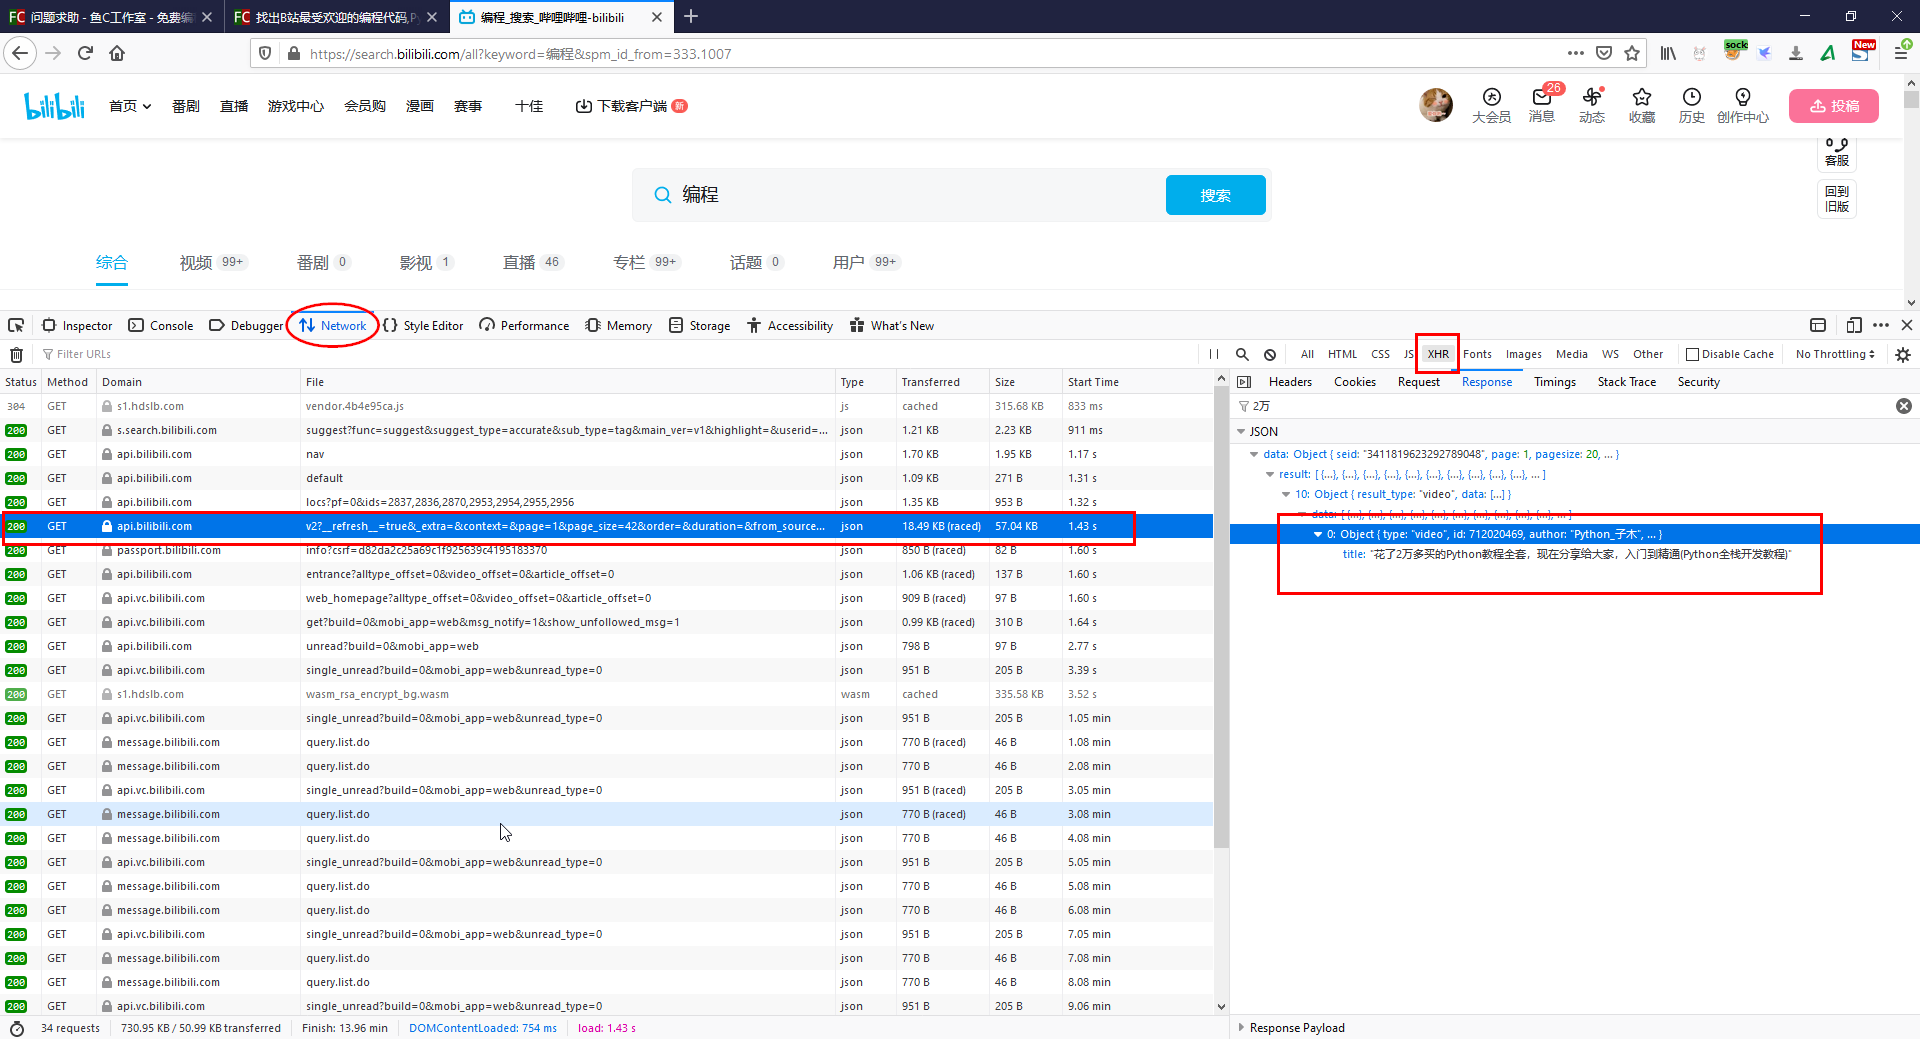Viewport: 1920px width, 1039px height.
Task: Open network search magnifier icon
Action: coord(1242,354)
